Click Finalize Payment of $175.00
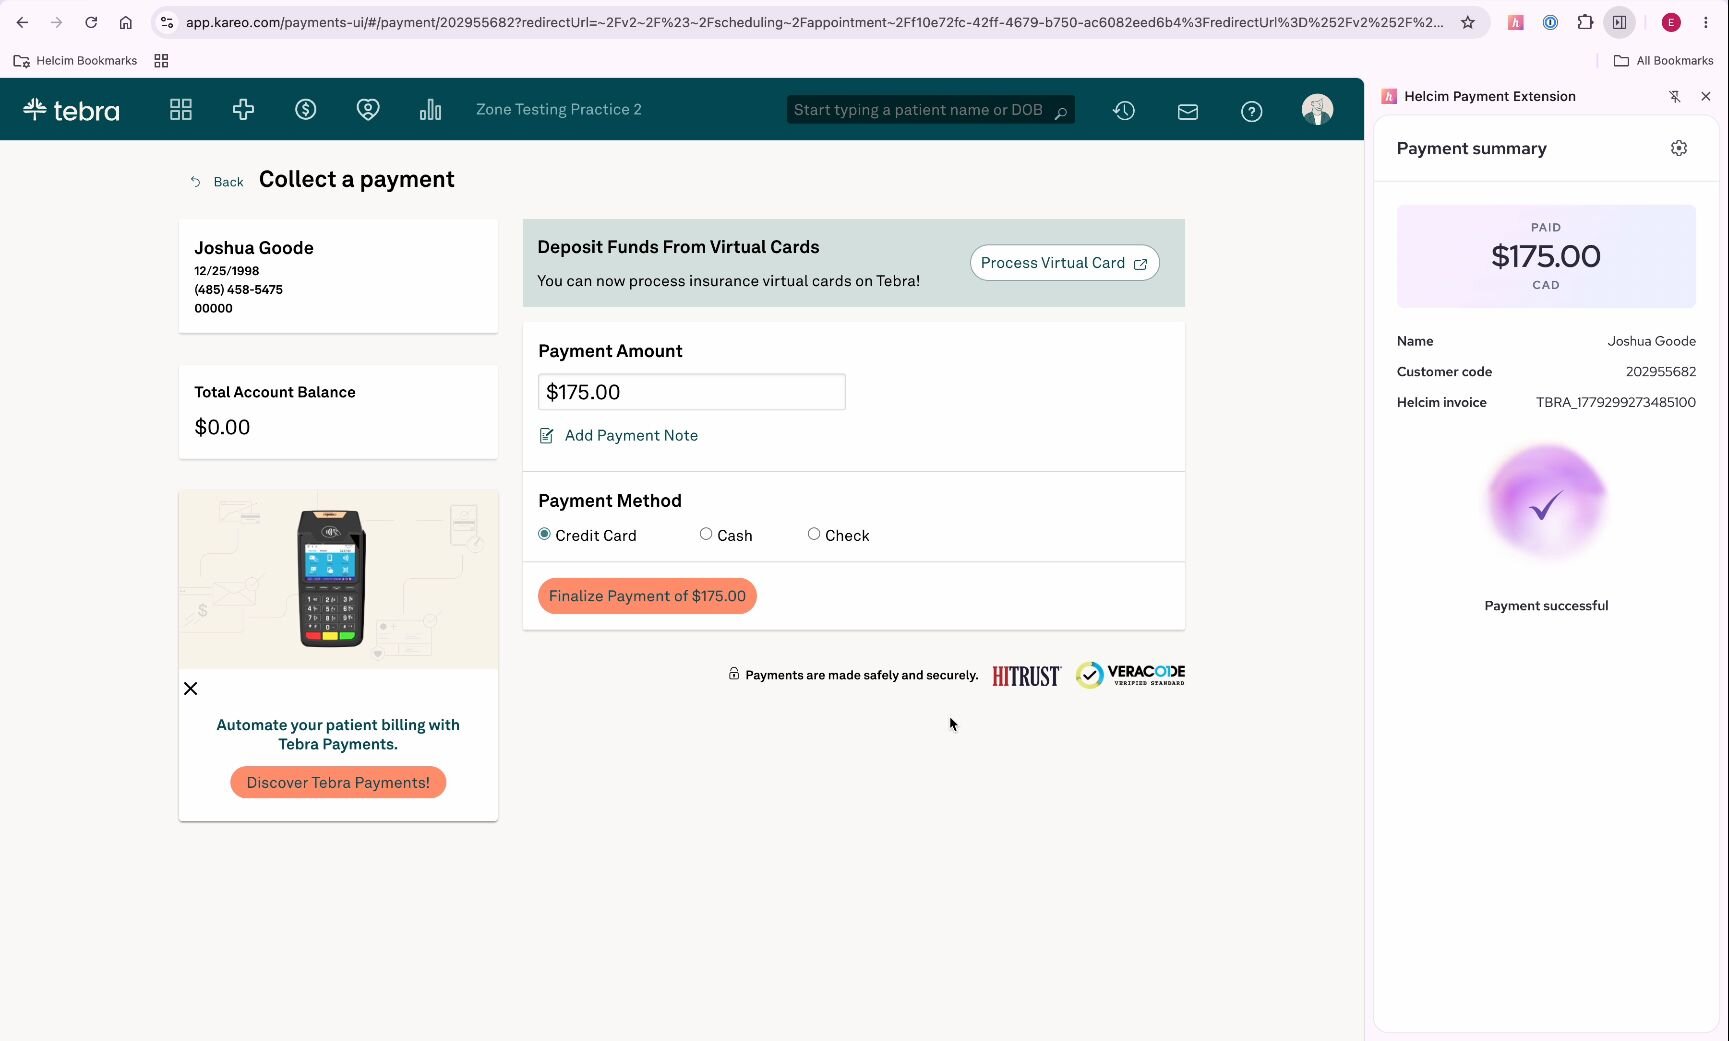Image resolution: width=1729 pixels, height=1041 pixels. tap(647, 596)
